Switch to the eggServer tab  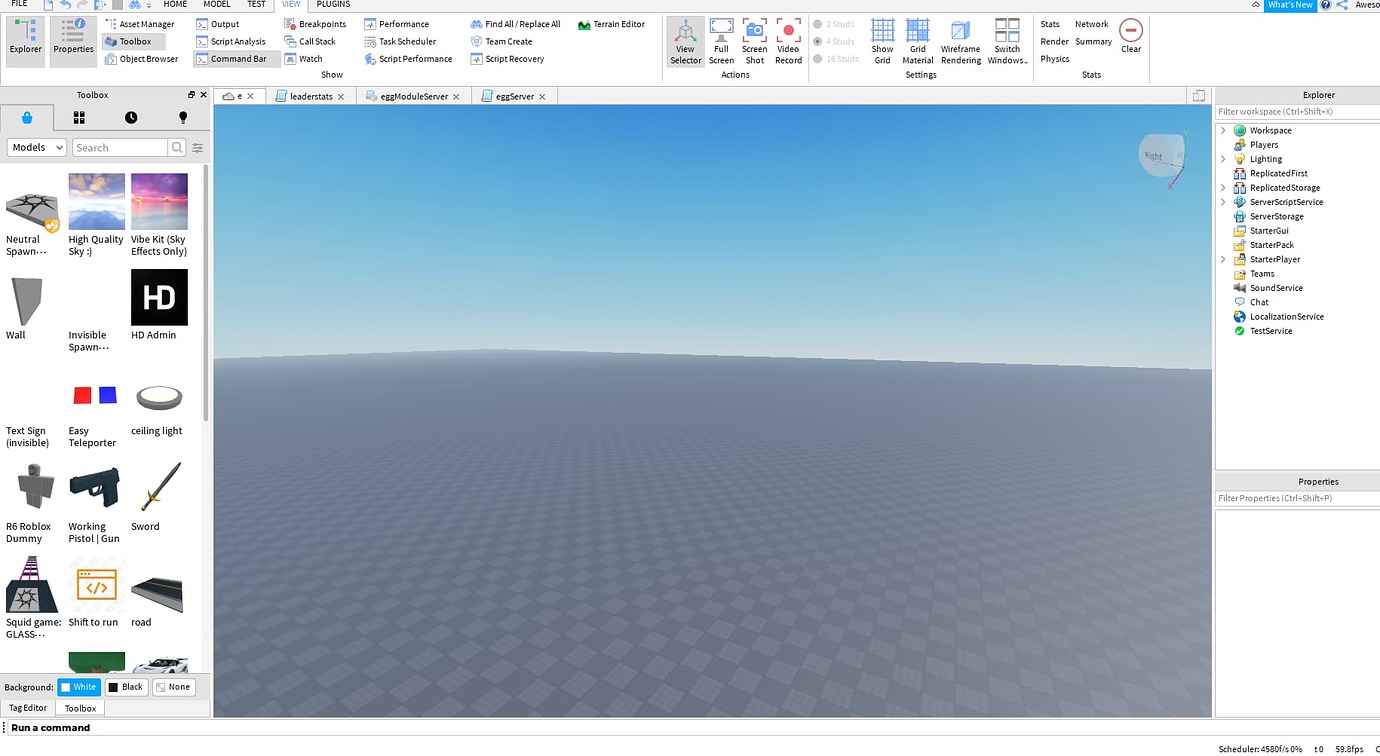tap(515, 96)
